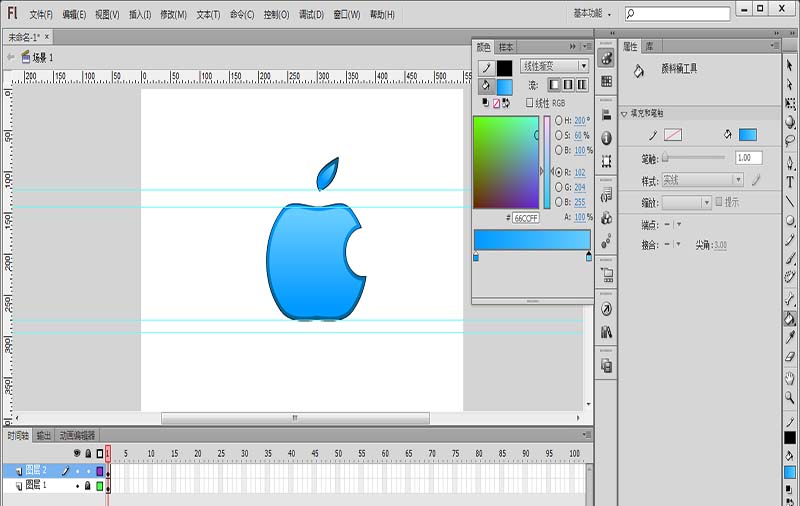
Task: Select the Eraser tool
Action: coord(790,357)
